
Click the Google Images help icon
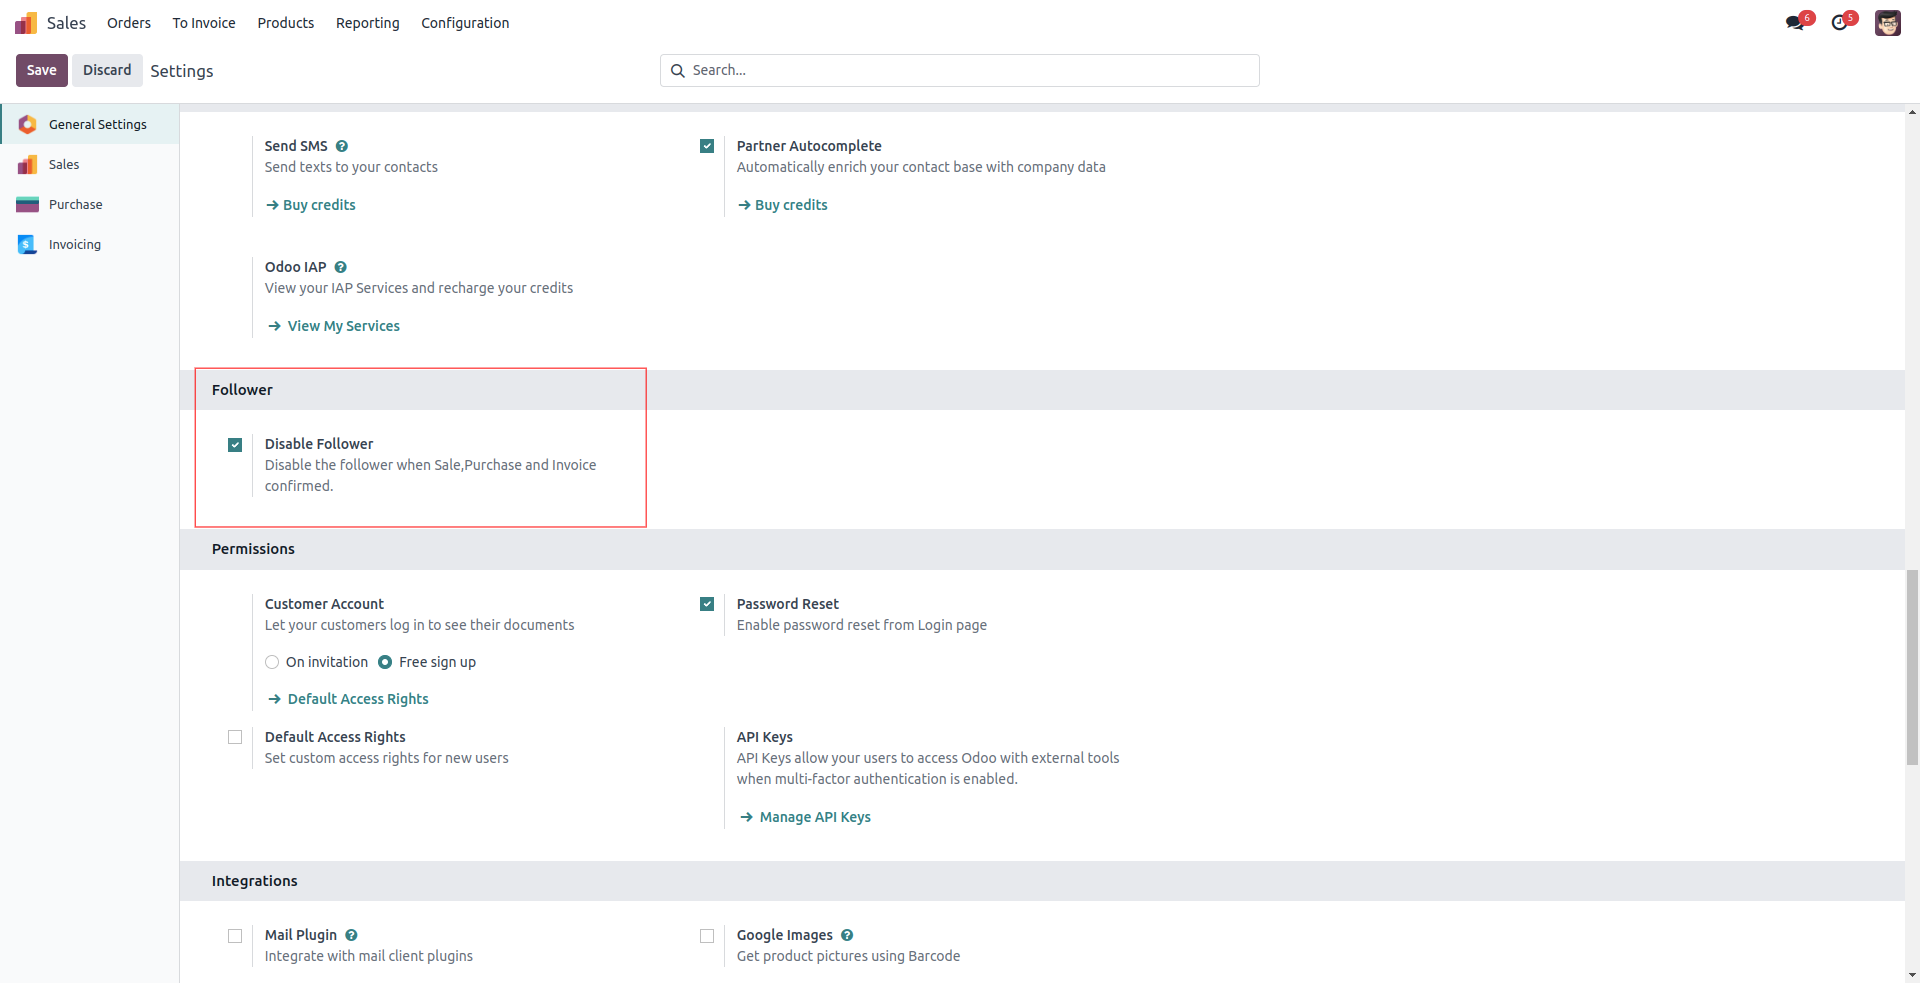[847, 935]
